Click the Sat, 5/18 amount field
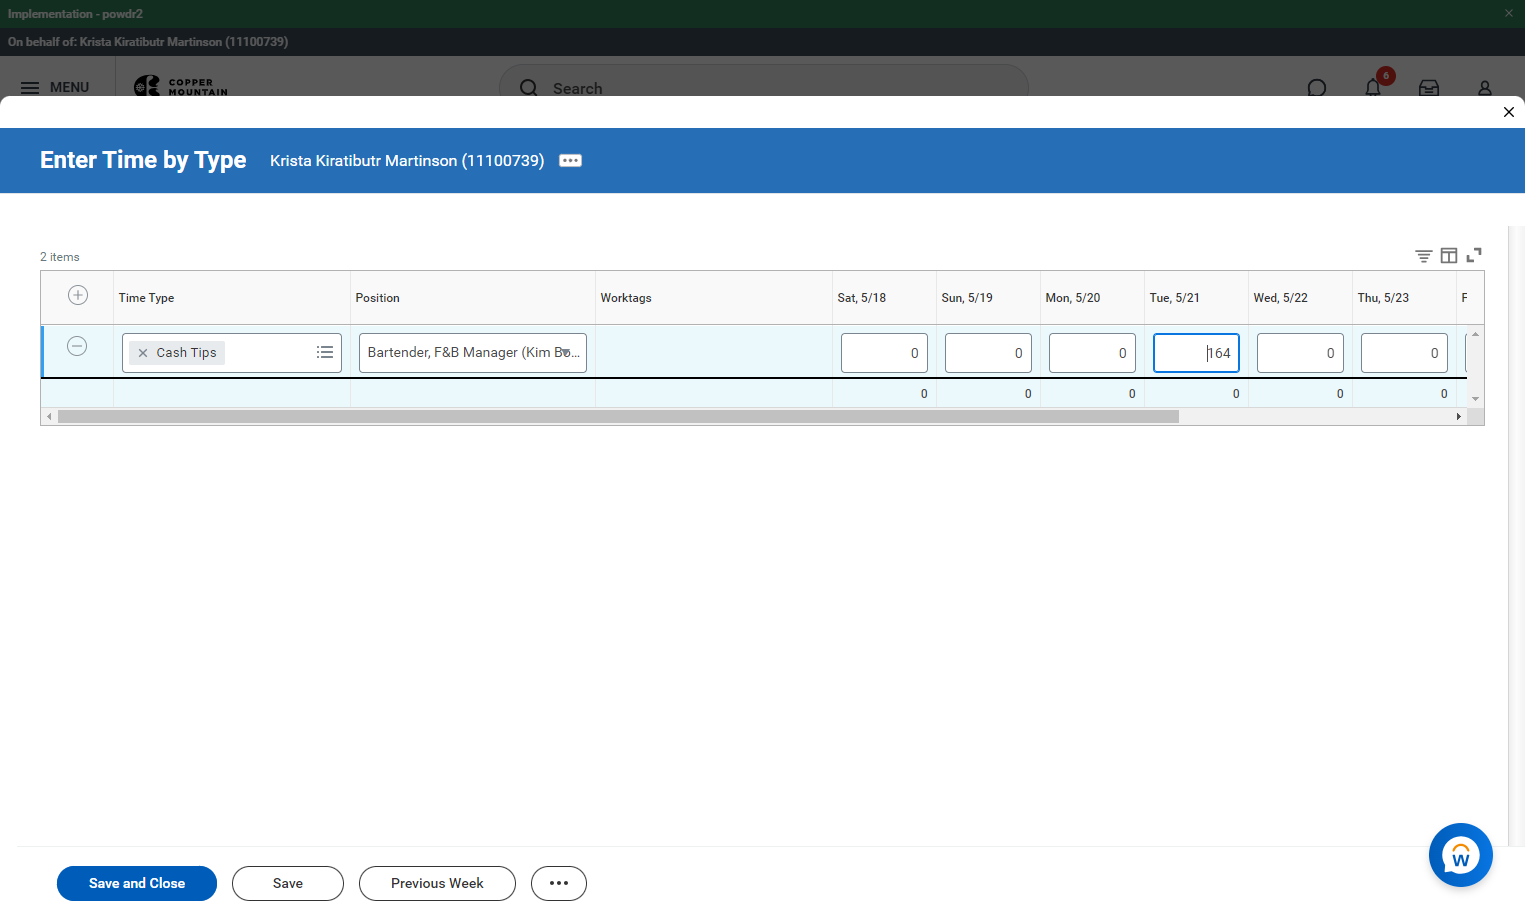 point(884,353)
